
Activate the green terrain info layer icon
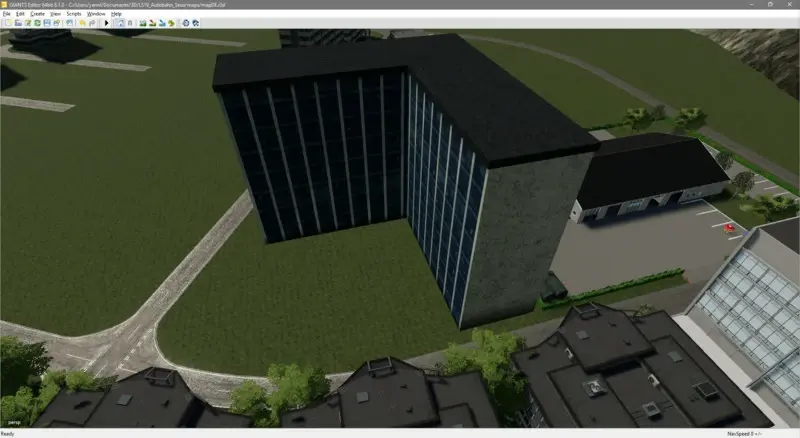click(x=171, y=23)
